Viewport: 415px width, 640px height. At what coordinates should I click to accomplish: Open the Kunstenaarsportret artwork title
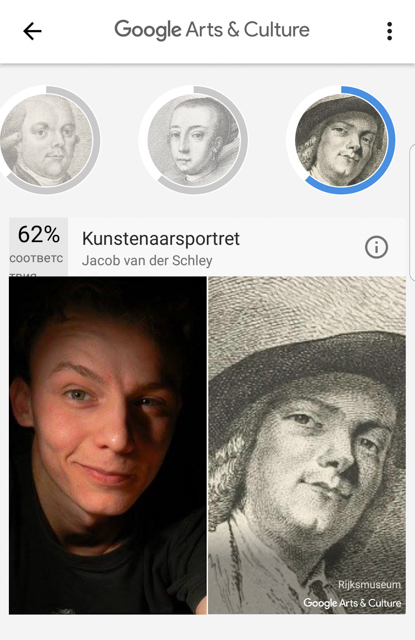pos(161,239)
